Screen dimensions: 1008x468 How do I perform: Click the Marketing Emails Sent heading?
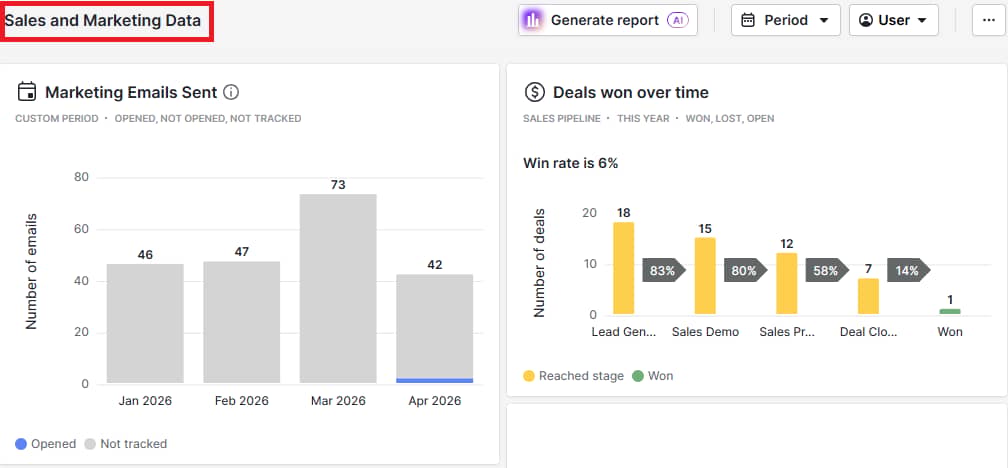(131, 93)
